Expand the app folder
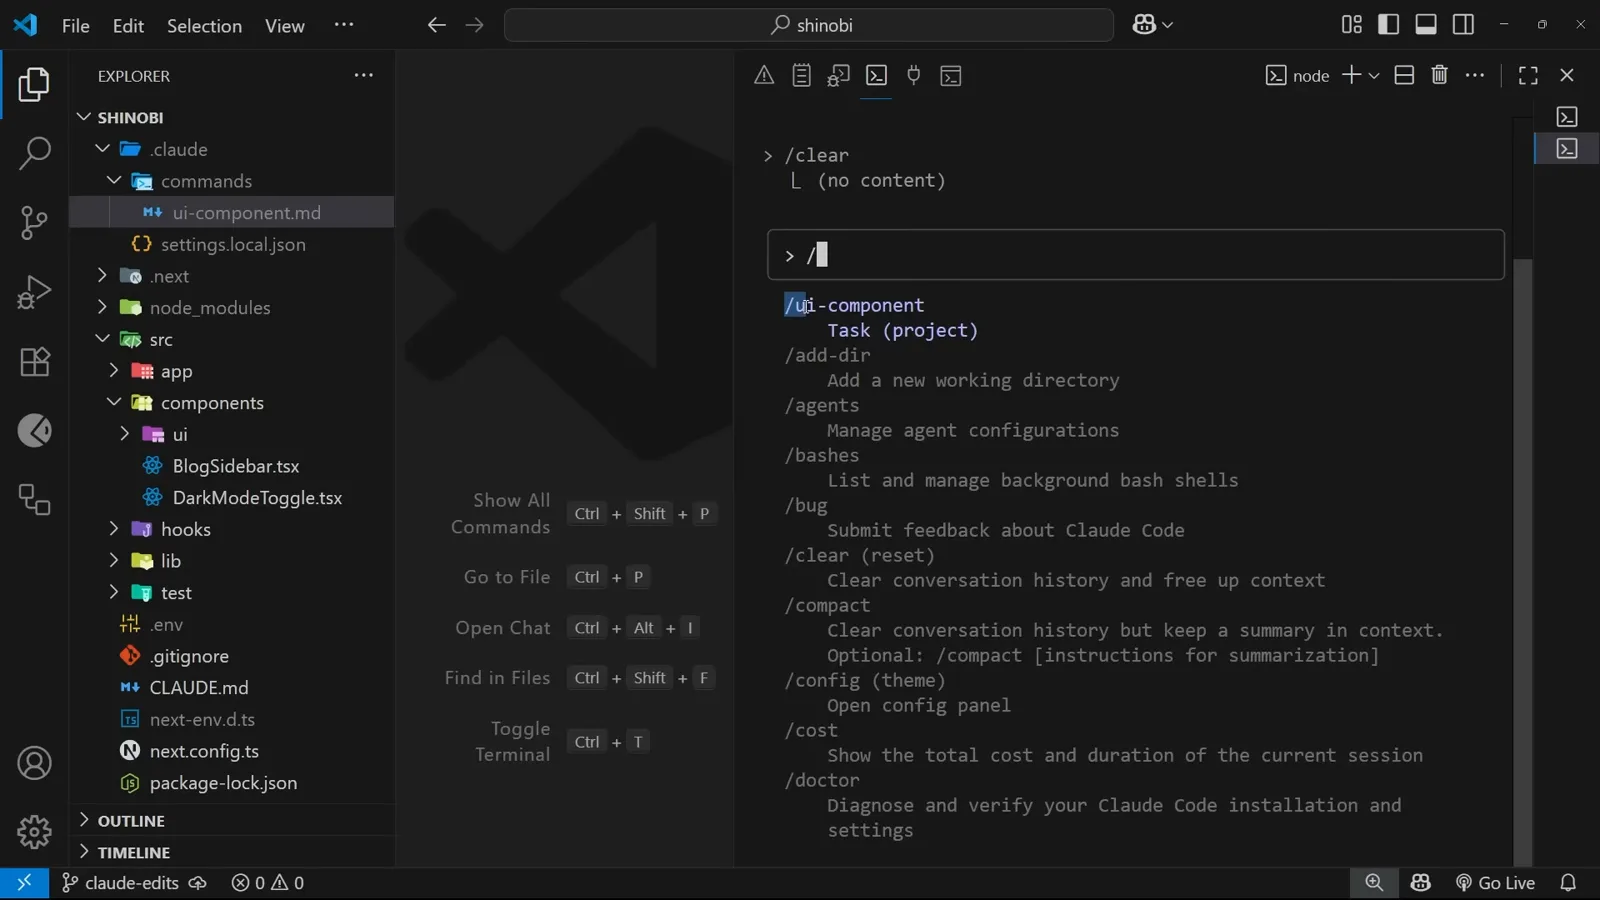Image resolution: width=1600 pixels, height=900 pixels. coord(114,371)
